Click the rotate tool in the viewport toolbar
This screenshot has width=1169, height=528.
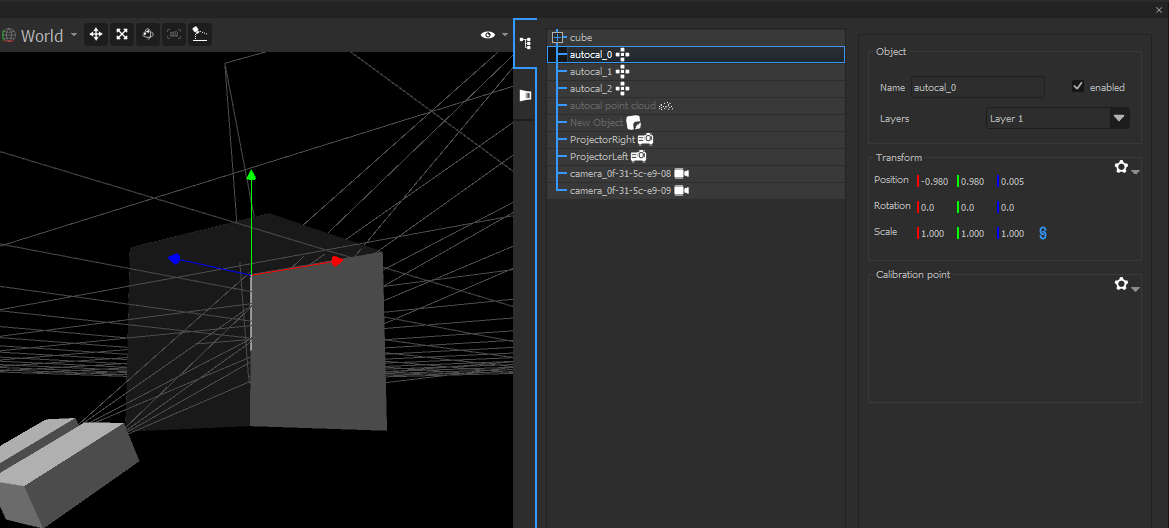[148, 35]
